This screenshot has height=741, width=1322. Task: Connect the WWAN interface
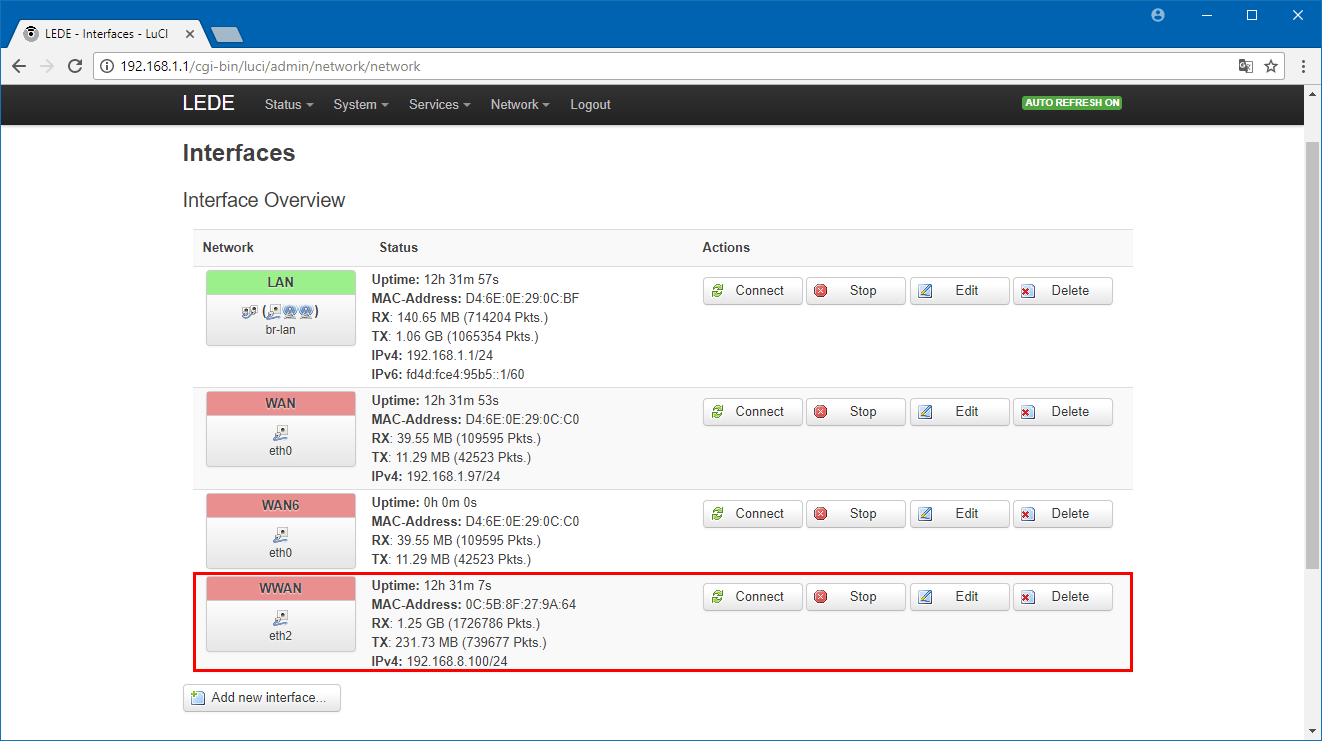tap(753, 597)
